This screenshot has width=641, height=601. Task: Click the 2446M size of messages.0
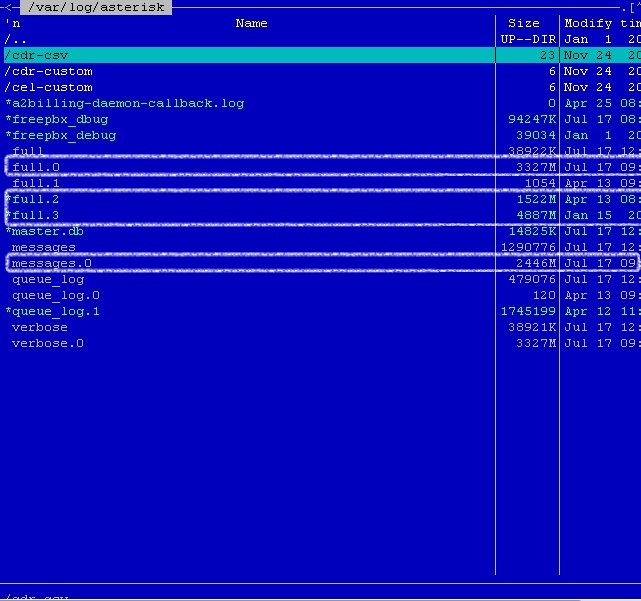point(535,263)
